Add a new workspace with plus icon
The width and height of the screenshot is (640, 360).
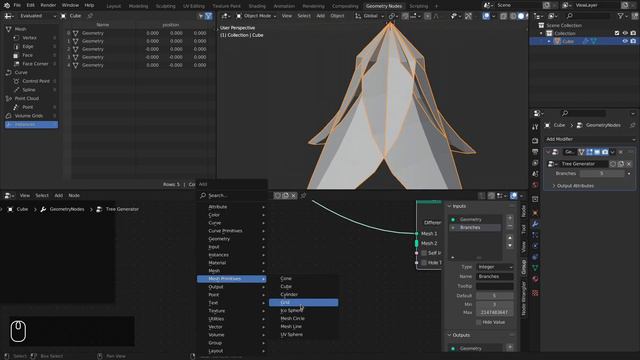(x=436, y=6)
